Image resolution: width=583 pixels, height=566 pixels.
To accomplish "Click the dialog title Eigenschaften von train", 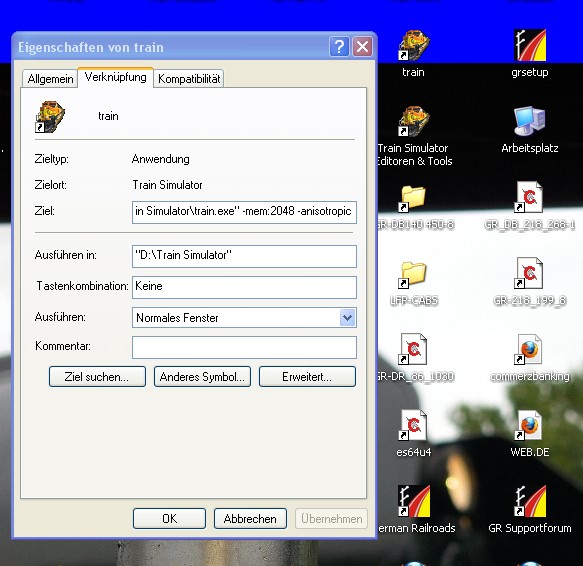I will click(x=91, y=47).
